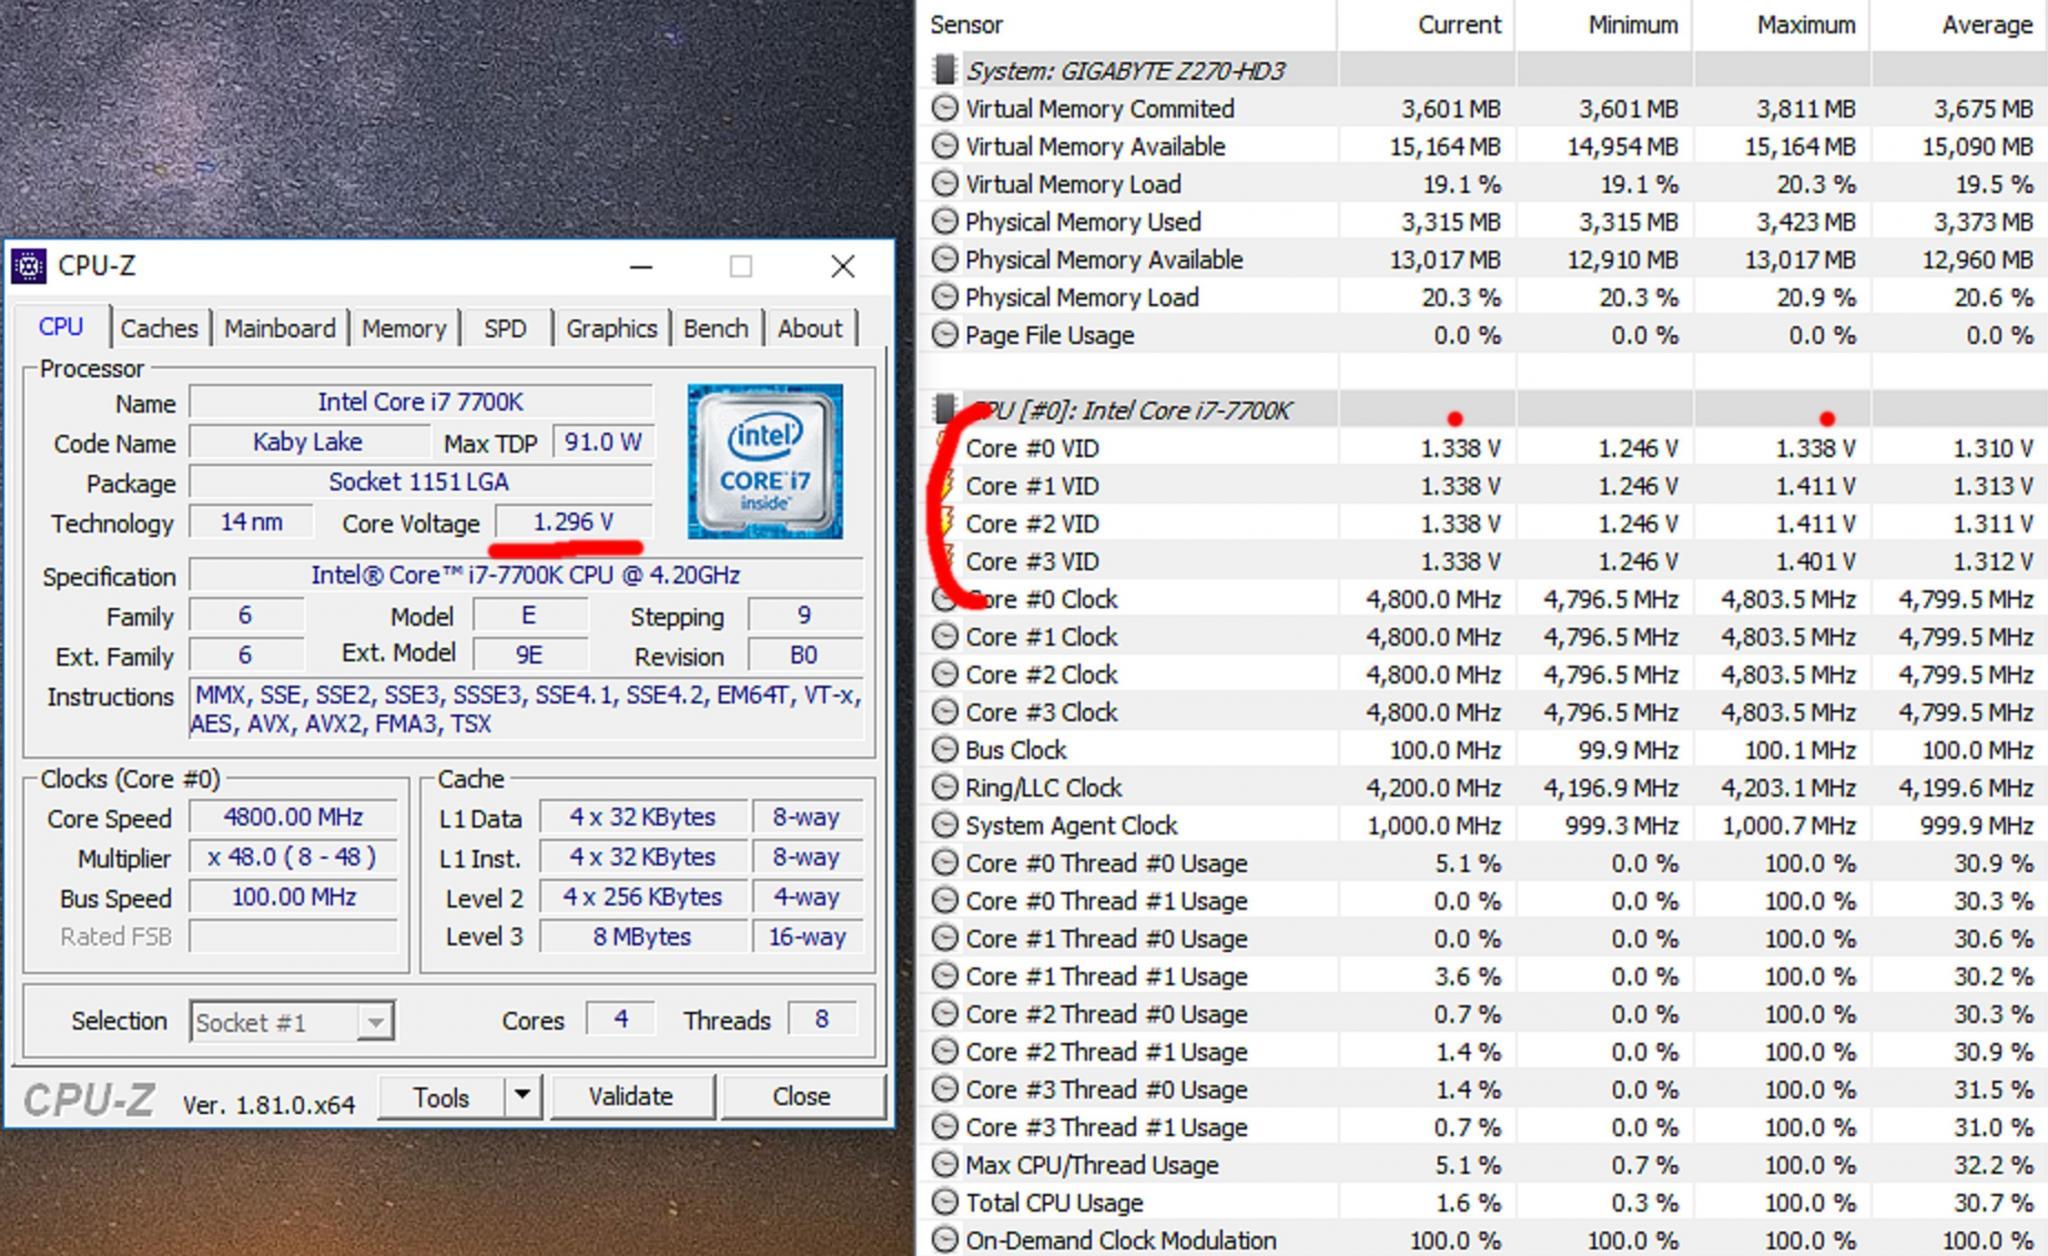Click the icon beside On-Demand Clock Modulation

click(x=944, y=1240)
